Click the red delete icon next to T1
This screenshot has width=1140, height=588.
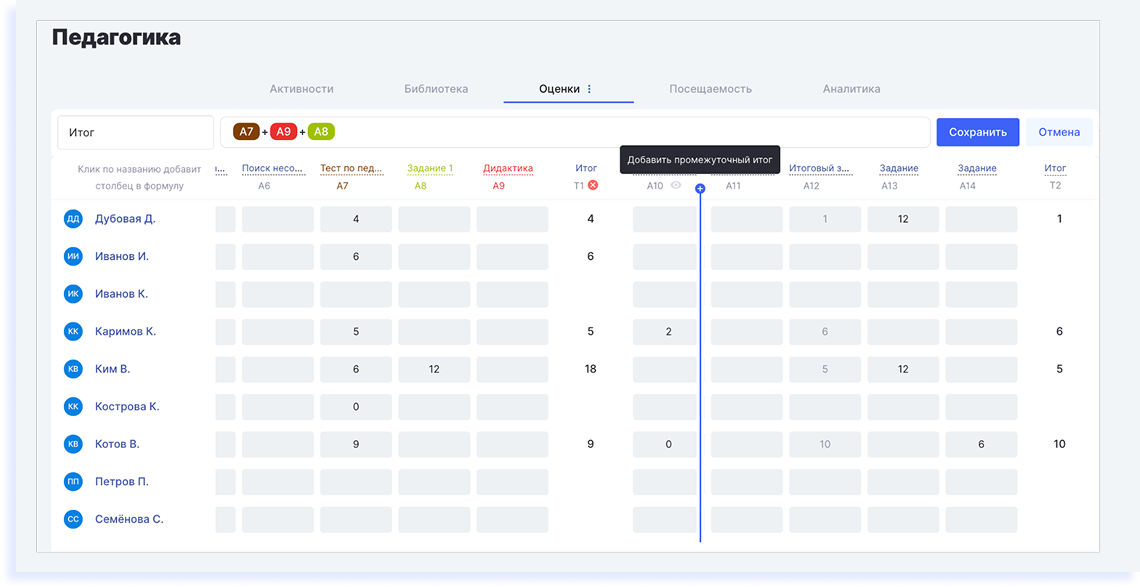tap(593, 185)
